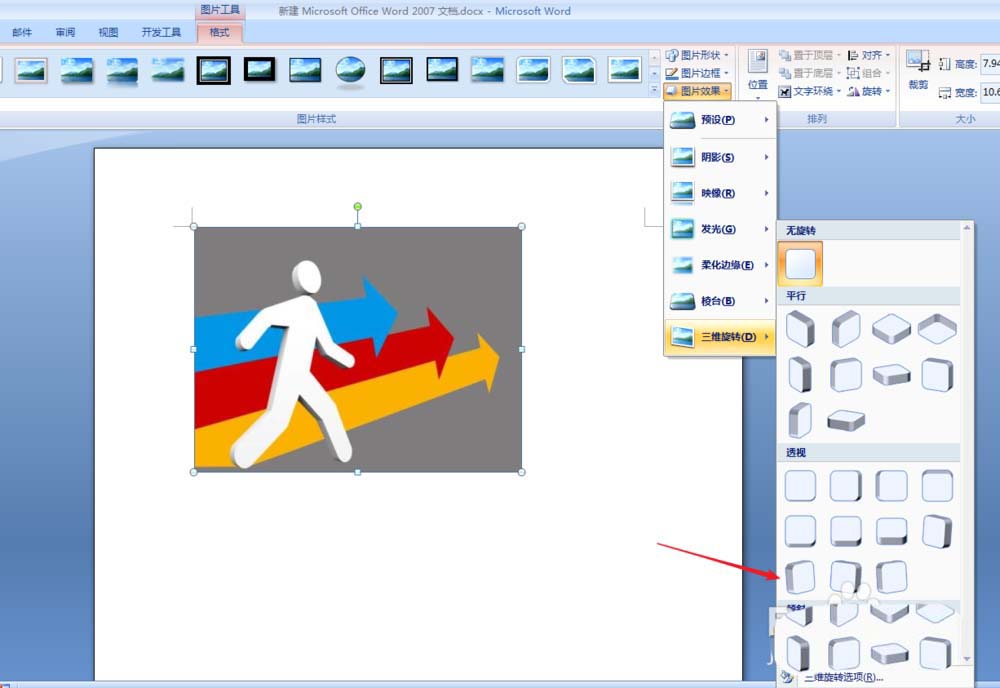Open the 棱台(B) bevel submenu

click(x=720, y=301)
